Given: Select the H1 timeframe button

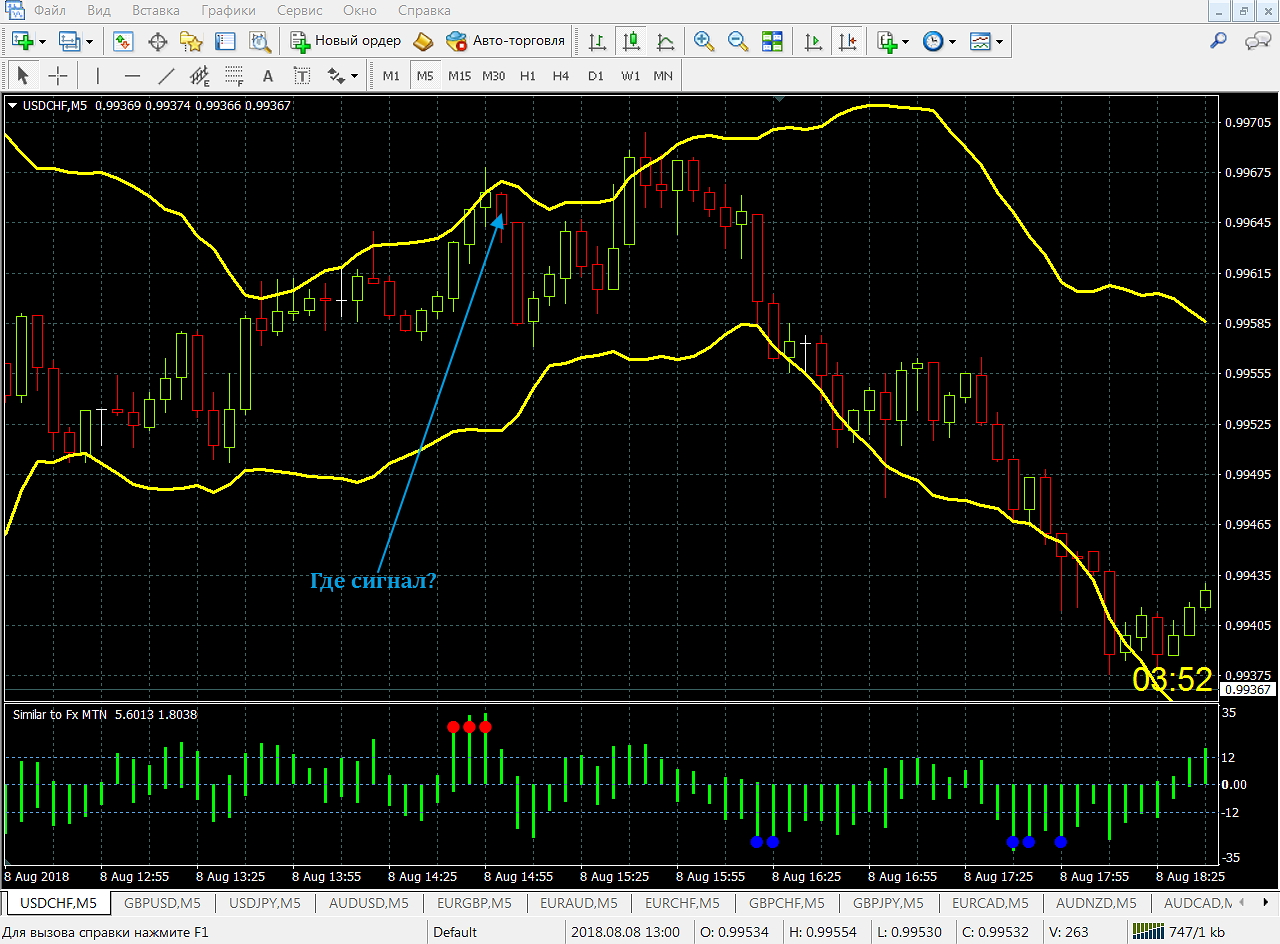Looking at the screenshot, I should (528, 76).
